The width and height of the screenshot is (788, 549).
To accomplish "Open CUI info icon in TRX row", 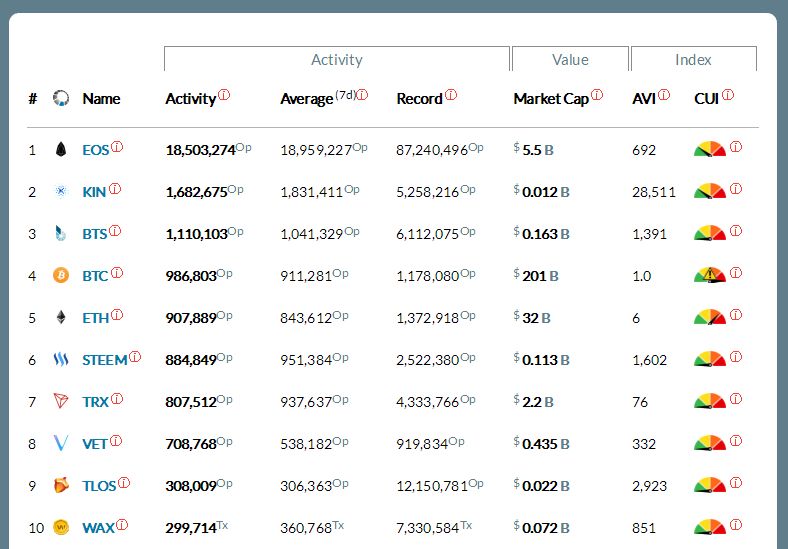I will [x=736, y=399].
